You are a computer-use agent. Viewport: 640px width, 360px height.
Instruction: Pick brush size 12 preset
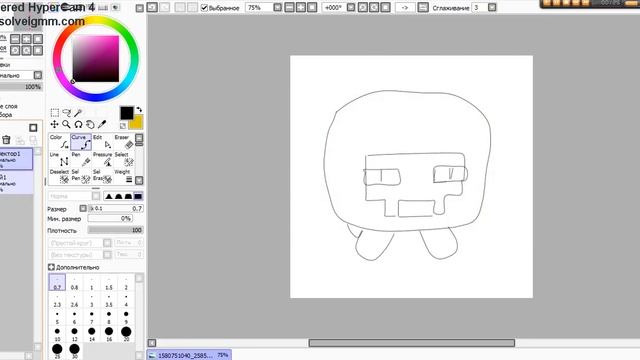pos(74,334)
